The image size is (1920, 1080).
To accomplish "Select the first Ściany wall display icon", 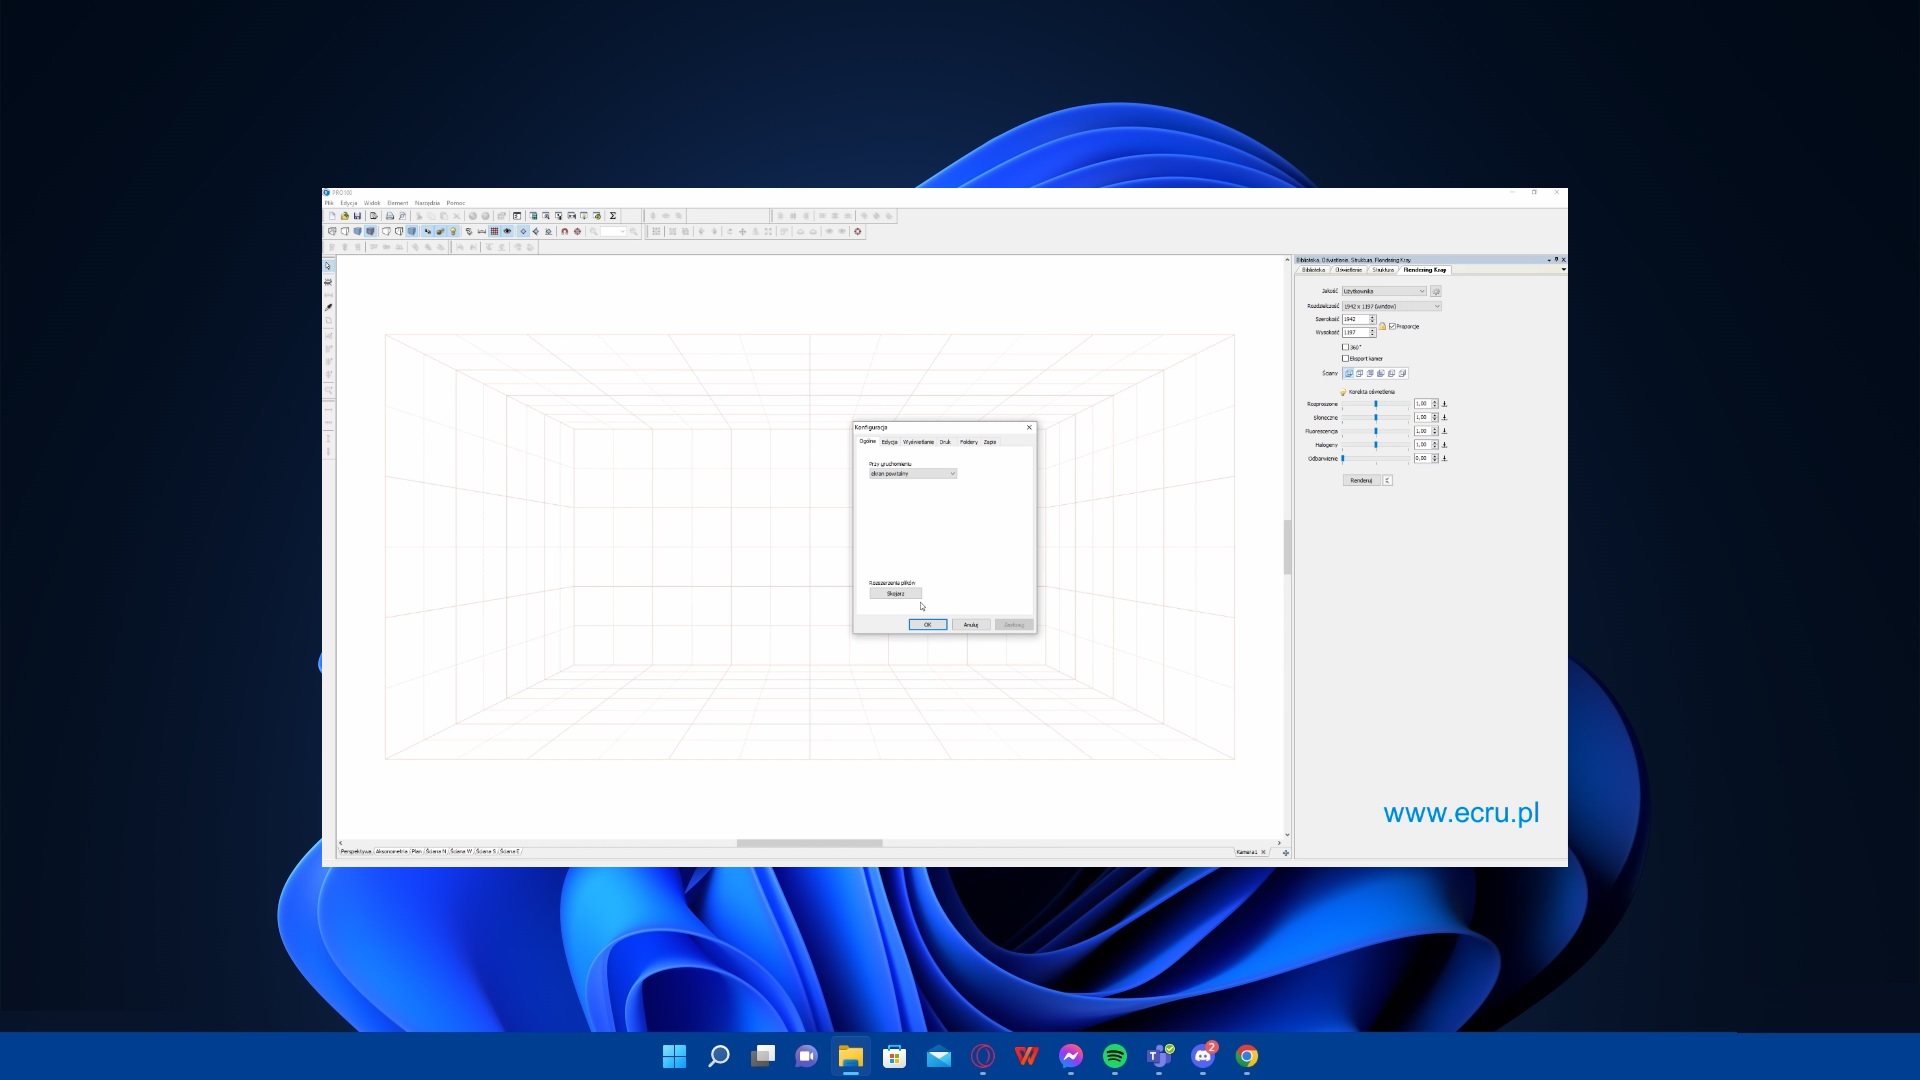I will (1349, 373).
